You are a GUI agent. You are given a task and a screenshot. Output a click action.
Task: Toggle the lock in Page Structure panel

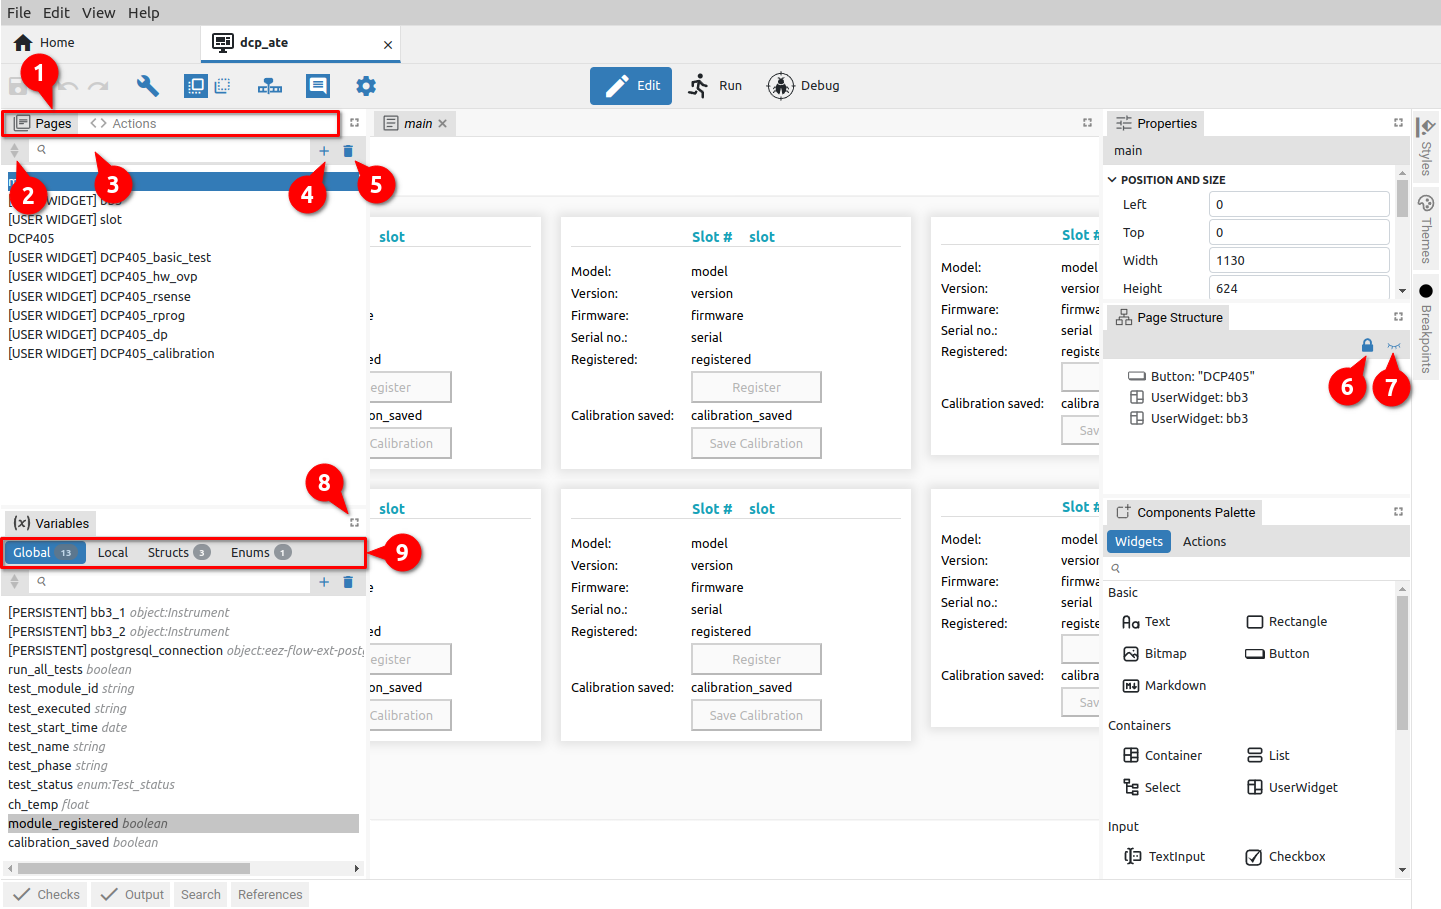(1367, 345)
